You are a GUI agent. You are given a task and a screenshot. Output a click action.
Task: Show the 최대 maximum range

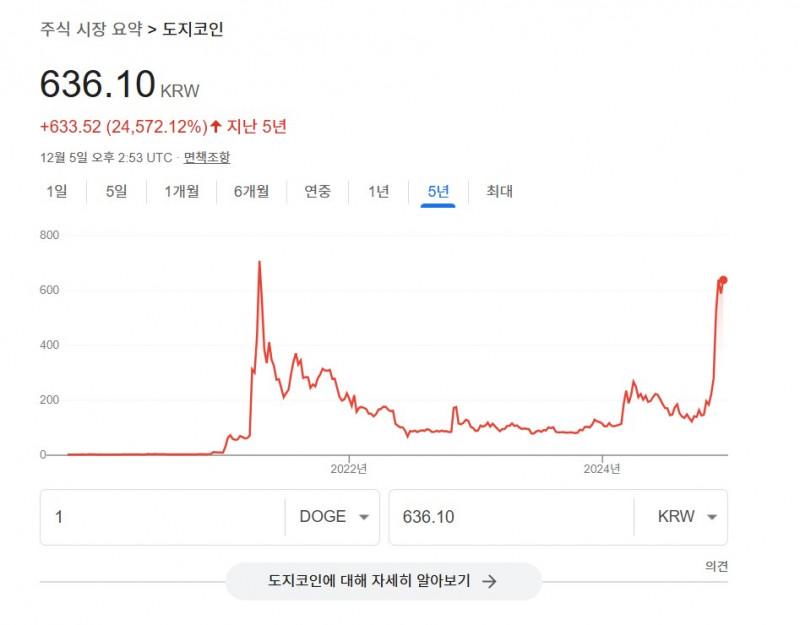click(x=499, y=191)
